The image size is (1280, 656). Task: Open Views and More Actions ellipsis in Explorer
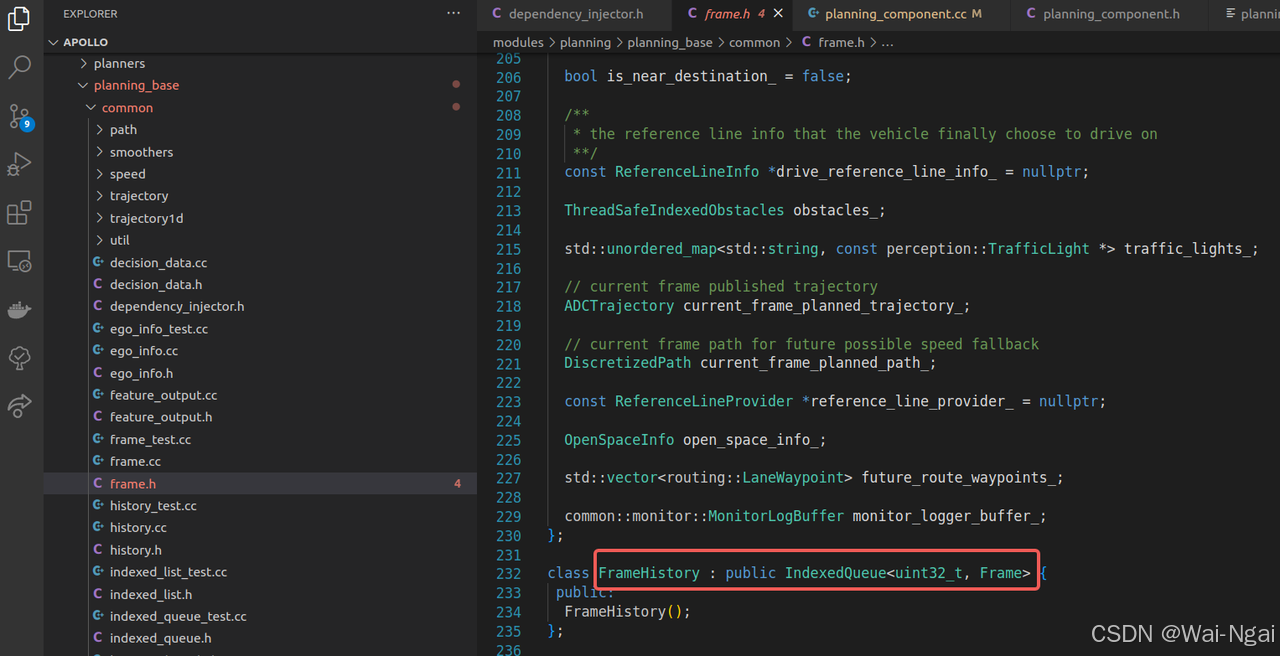click(x=453, y=13)
